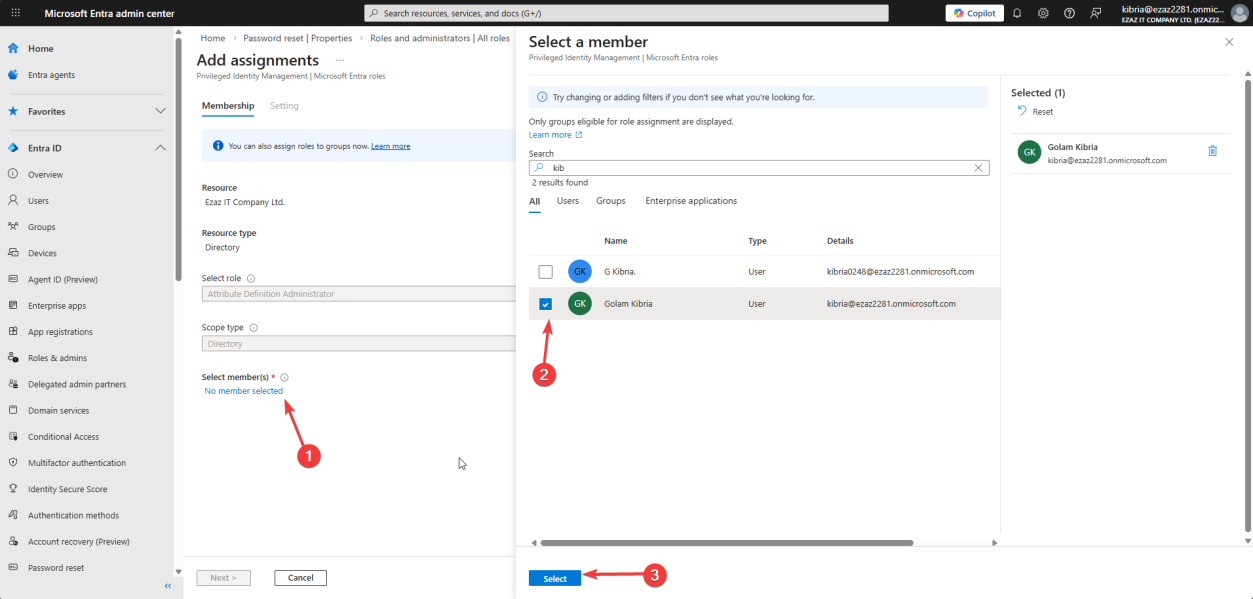Screen dimensions: 1253x599
Task: Open Entra agents in sidebar
Action: coord(51,75)
